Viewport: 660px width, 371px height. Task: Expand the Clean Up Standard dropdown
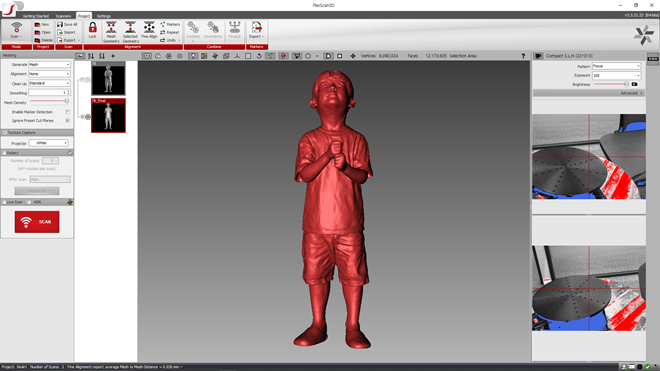[x=49, y=83]
